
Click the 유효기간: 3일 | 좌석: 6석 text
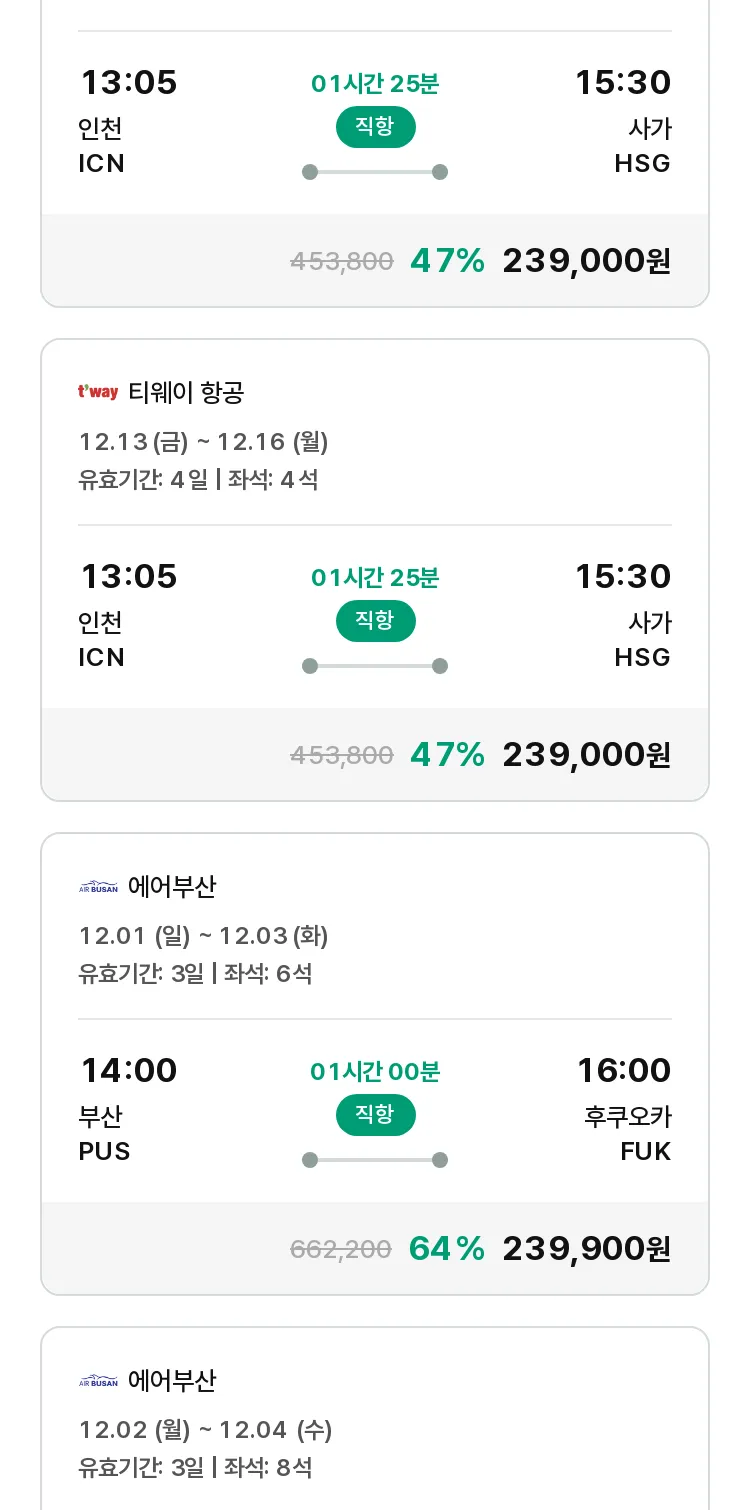(196, 973)
